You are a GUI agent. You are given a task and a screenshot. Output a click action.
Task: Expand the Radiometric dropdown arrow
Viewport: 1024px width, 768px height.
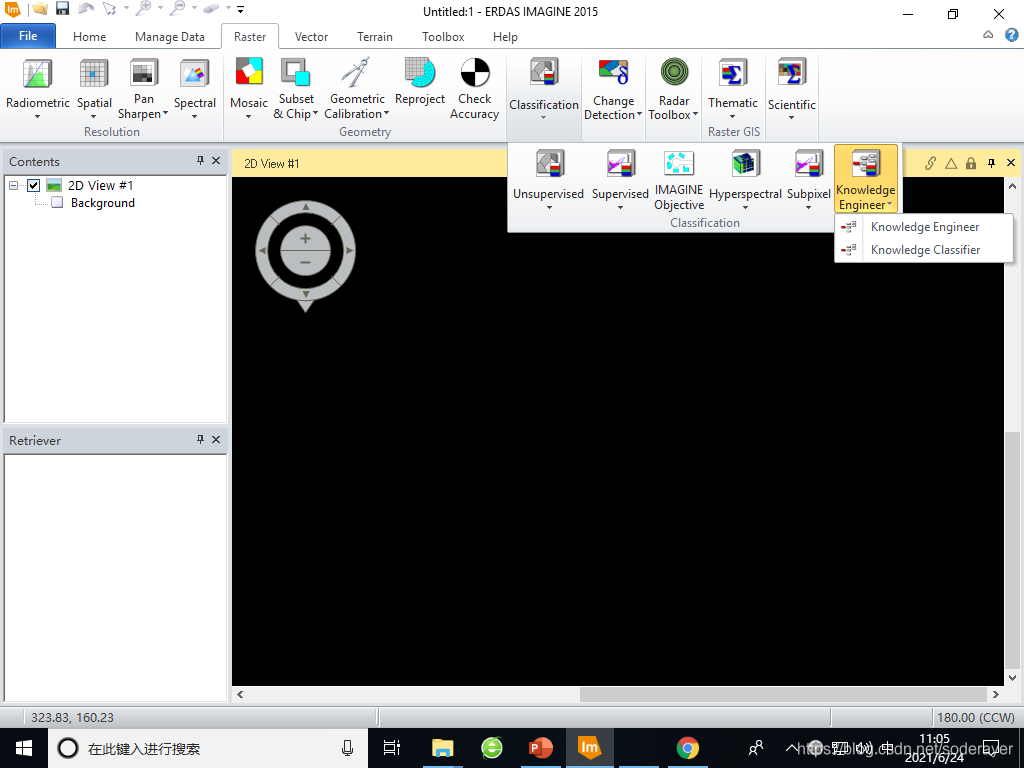(37, 117)
